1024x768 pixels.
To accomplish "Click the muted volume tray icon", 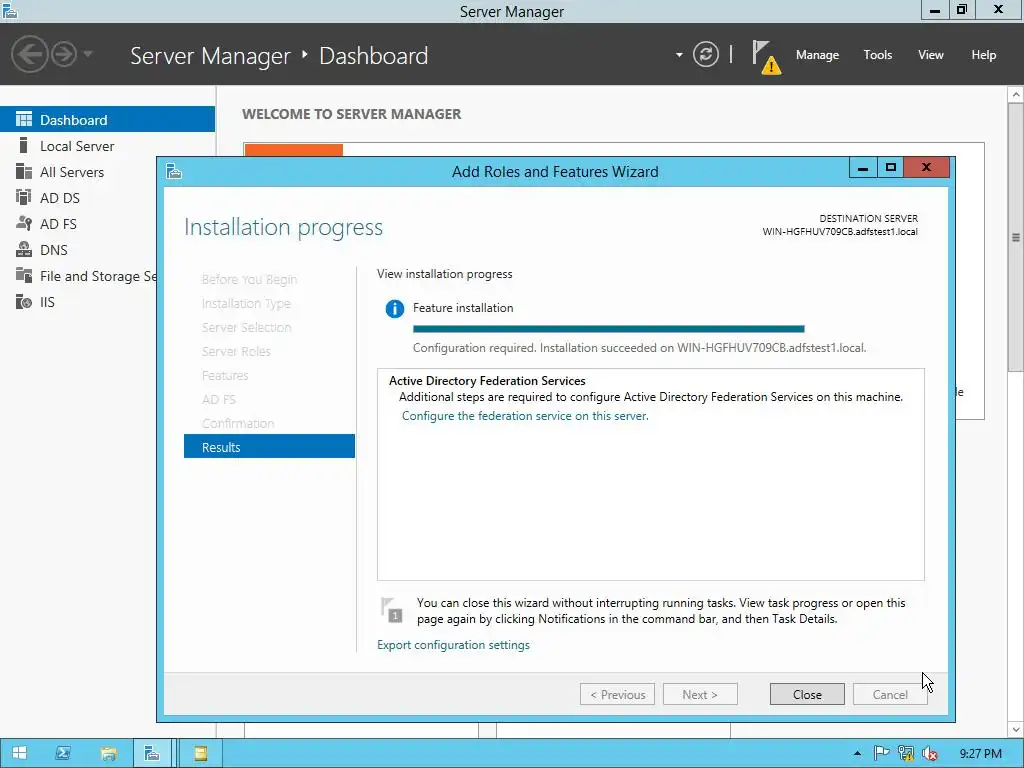I will (x=930, y=754).
